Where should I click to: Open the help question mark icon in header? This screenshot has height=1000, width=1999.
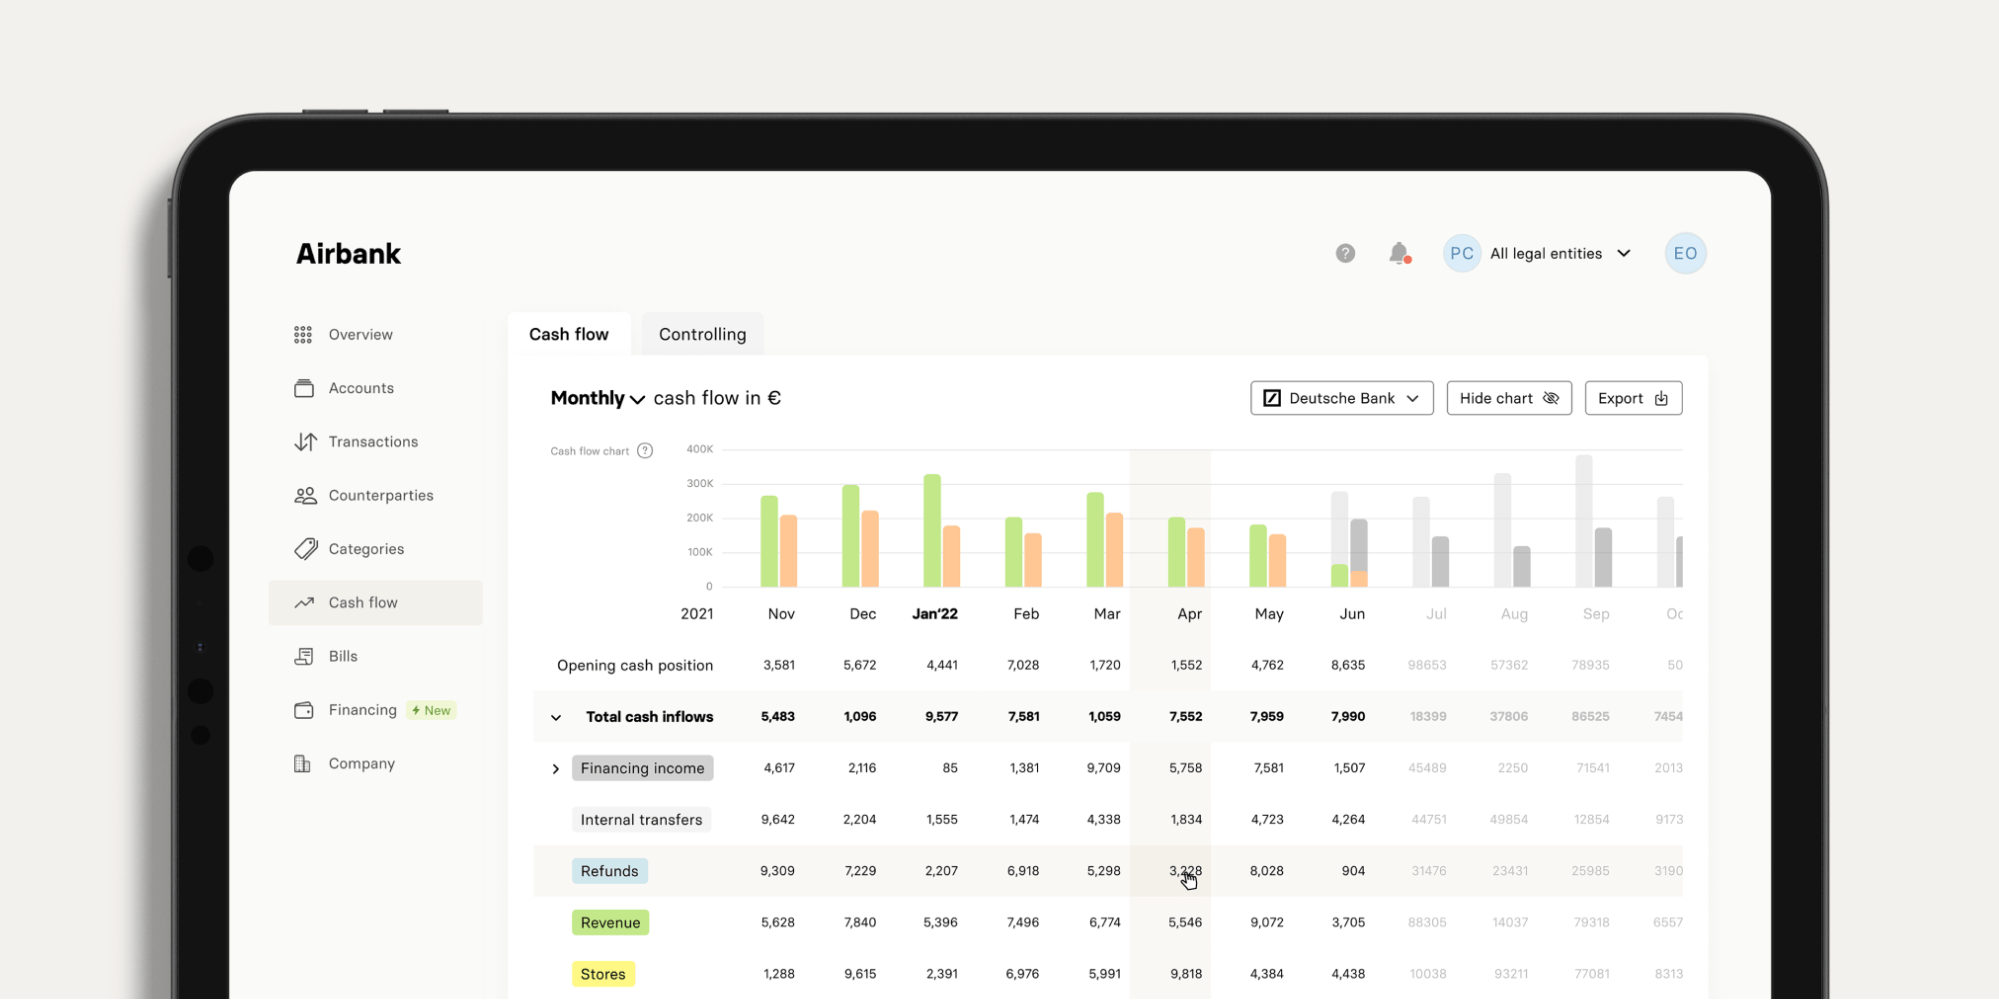[x=1345, y=254]
